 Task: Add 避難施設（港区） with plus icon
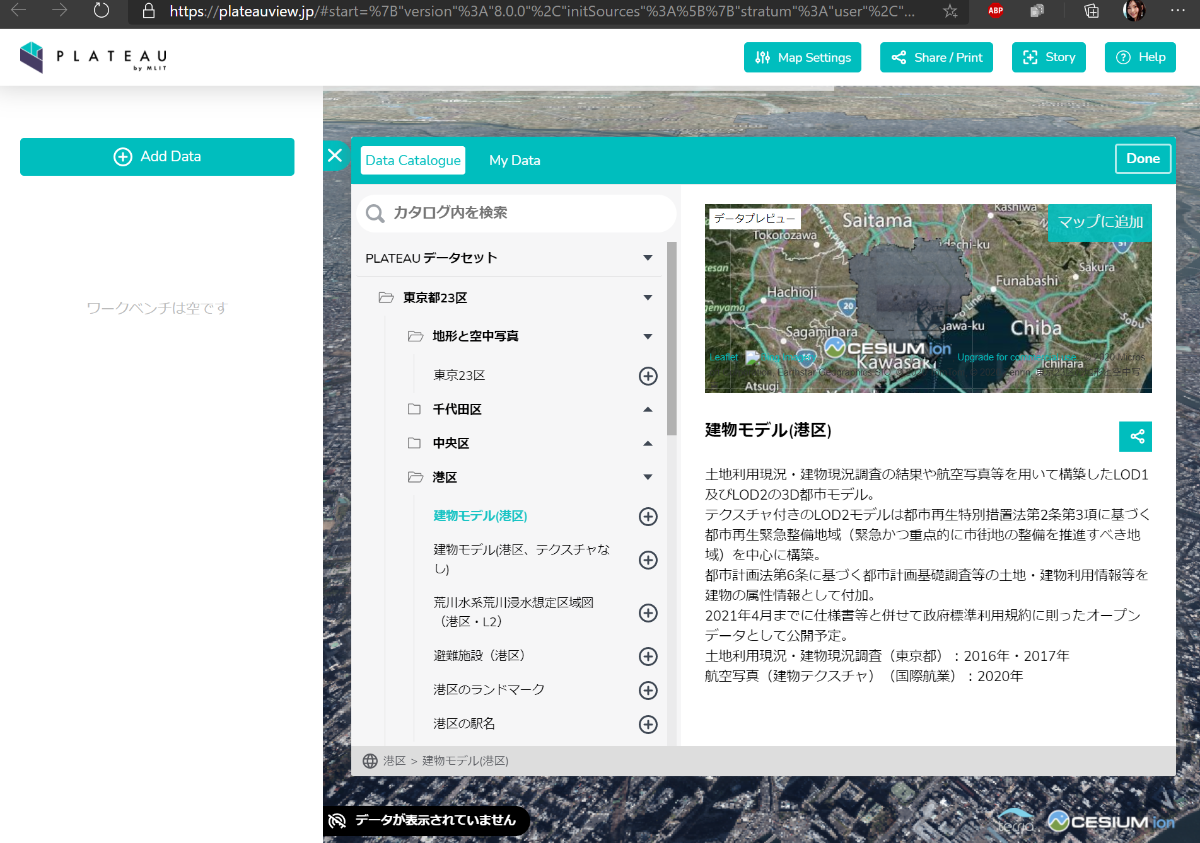point(648,656)
